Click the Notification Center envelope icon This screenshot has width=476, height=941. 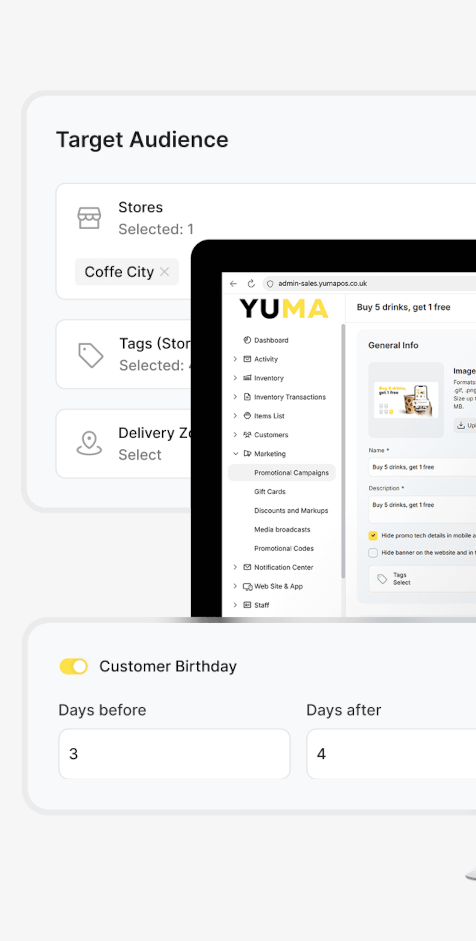point(247,567)
